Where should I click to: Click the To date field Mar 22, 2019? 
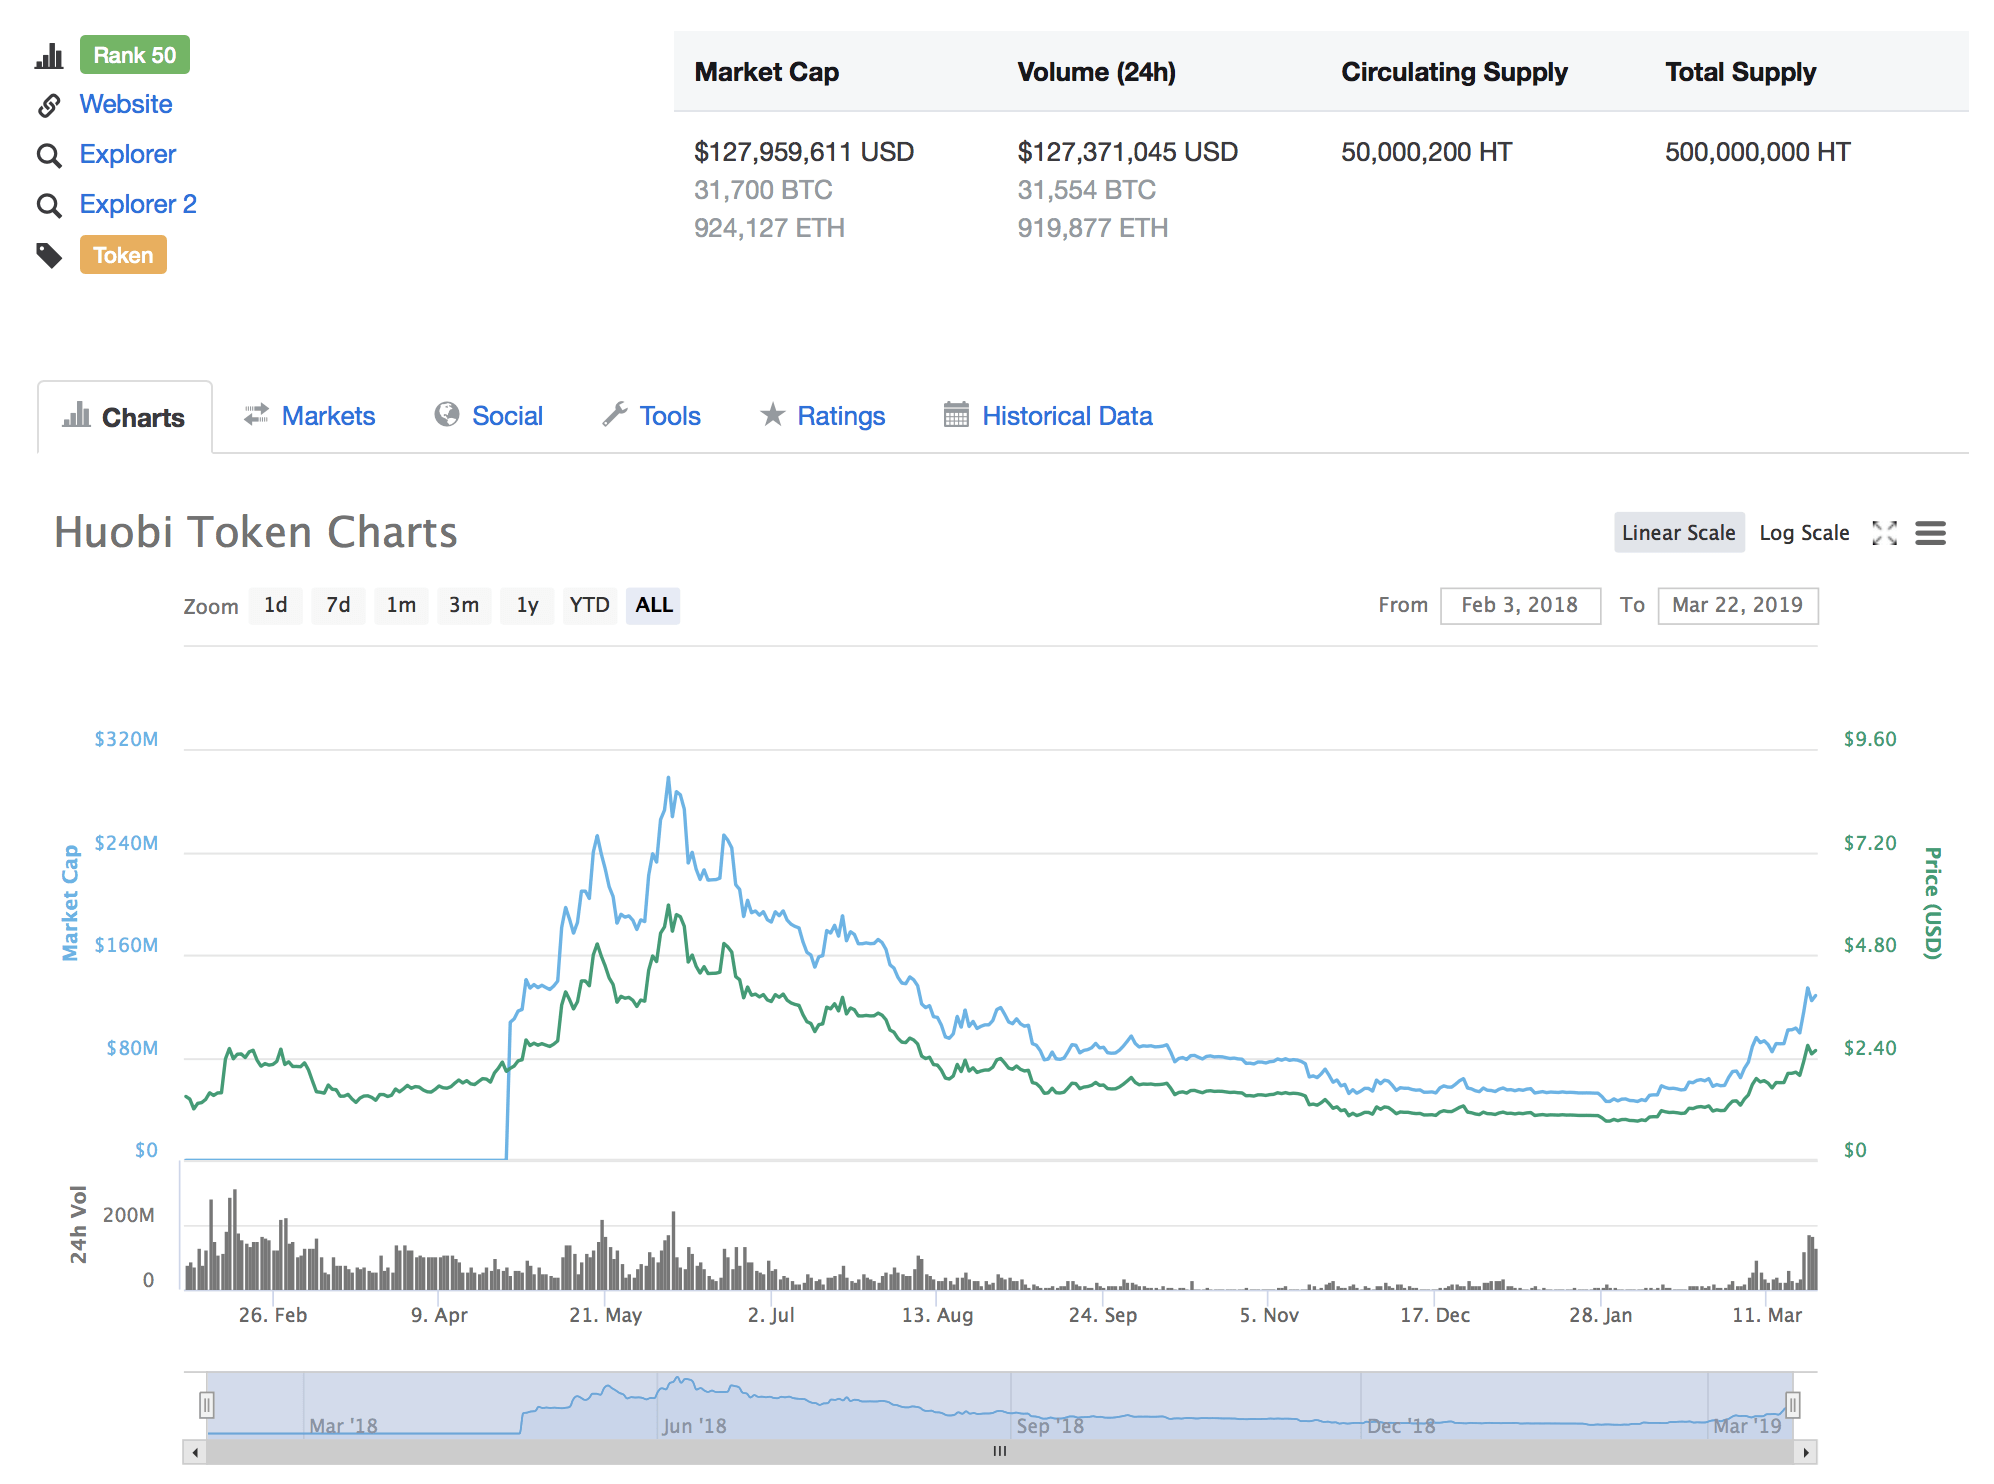tap(1738, 605)
